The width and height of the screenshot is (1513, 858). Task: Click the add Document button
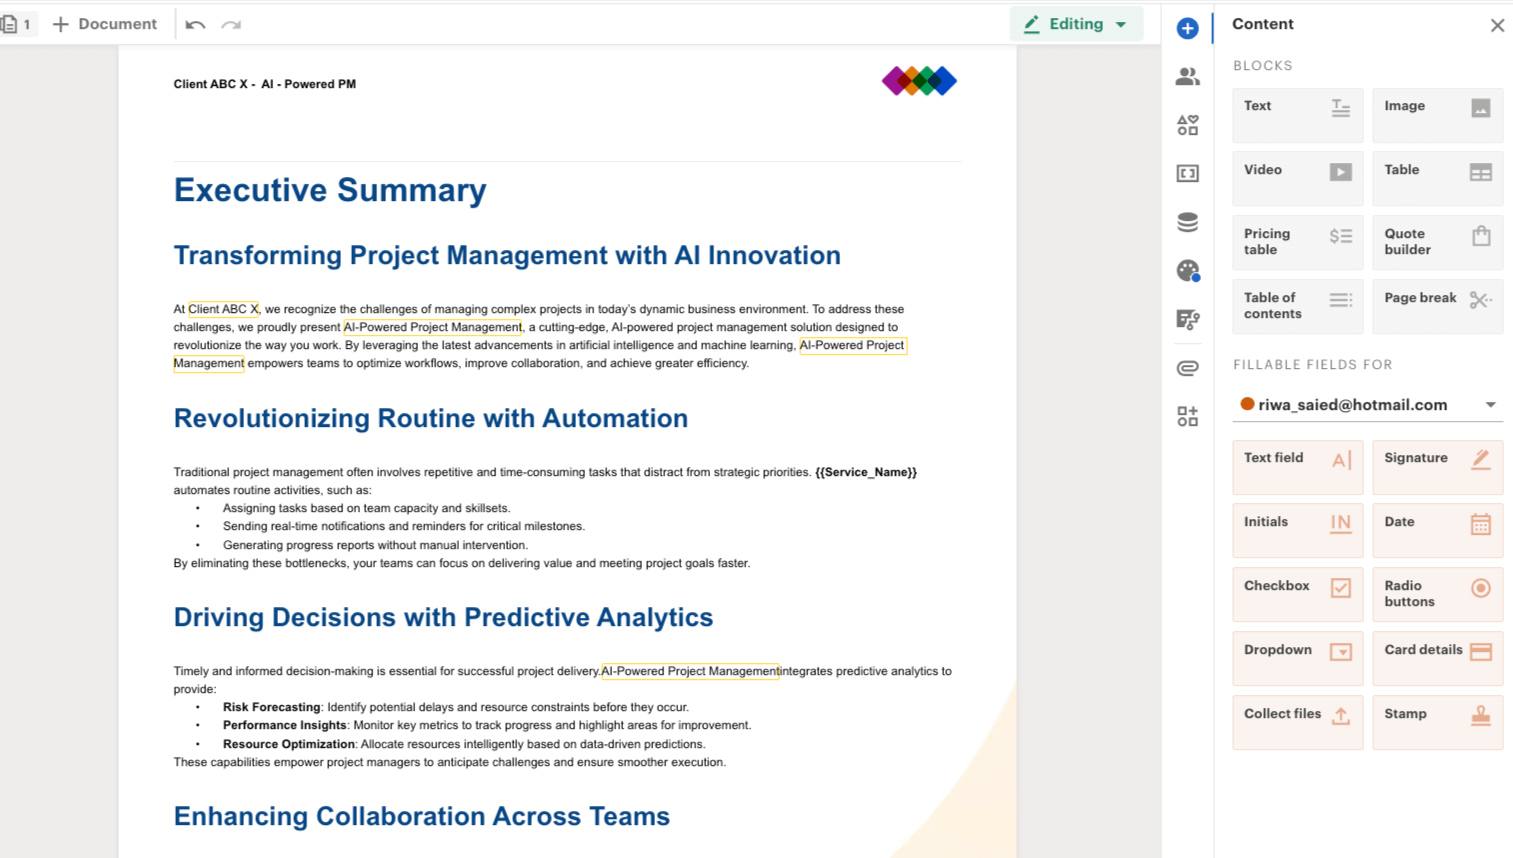pos(105,24)
